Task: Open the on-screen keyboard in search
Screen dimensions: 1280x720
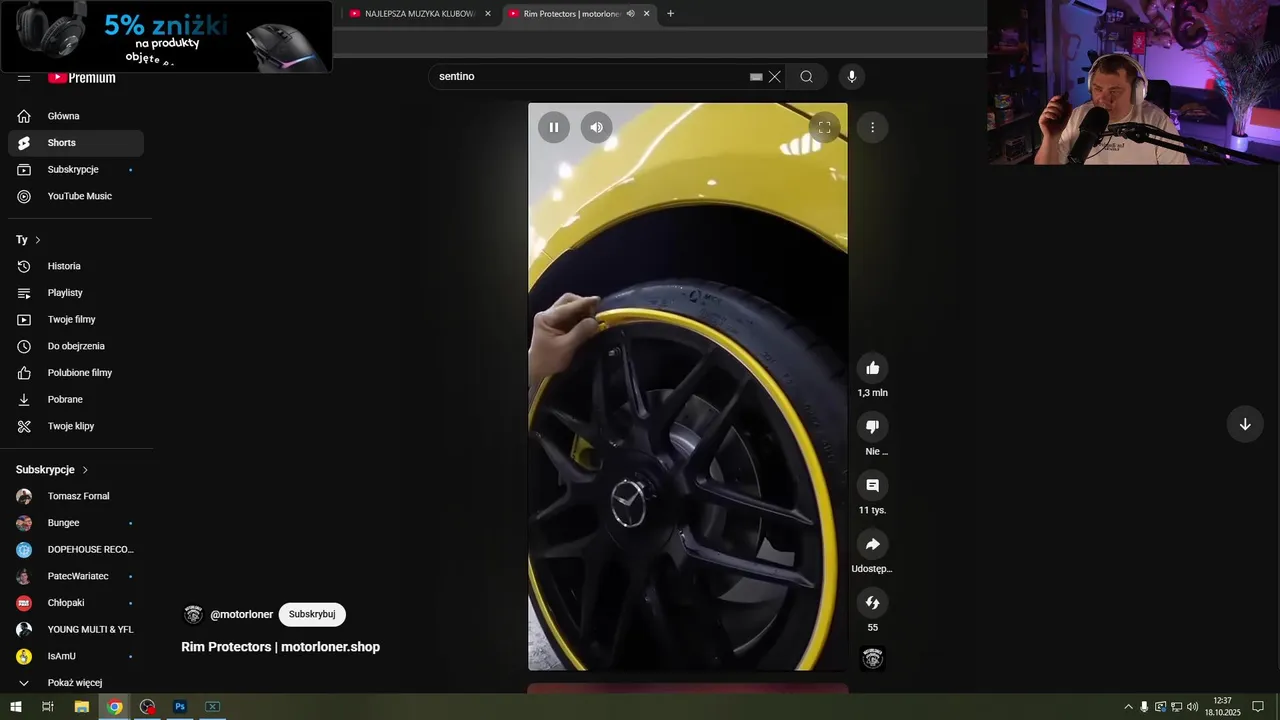Action: (756, 77)
